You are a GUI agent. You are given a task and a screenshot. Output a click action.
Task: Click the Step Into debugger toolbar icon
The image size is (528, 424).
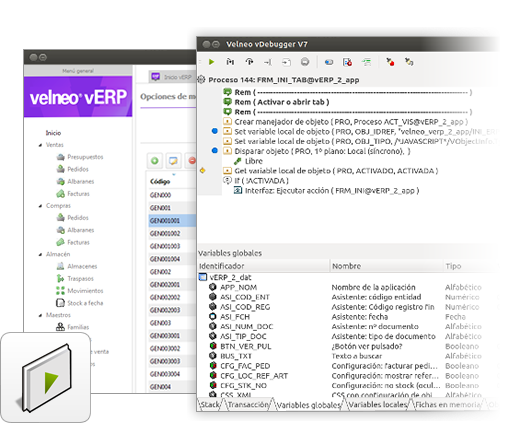click(x=230, y=62)
